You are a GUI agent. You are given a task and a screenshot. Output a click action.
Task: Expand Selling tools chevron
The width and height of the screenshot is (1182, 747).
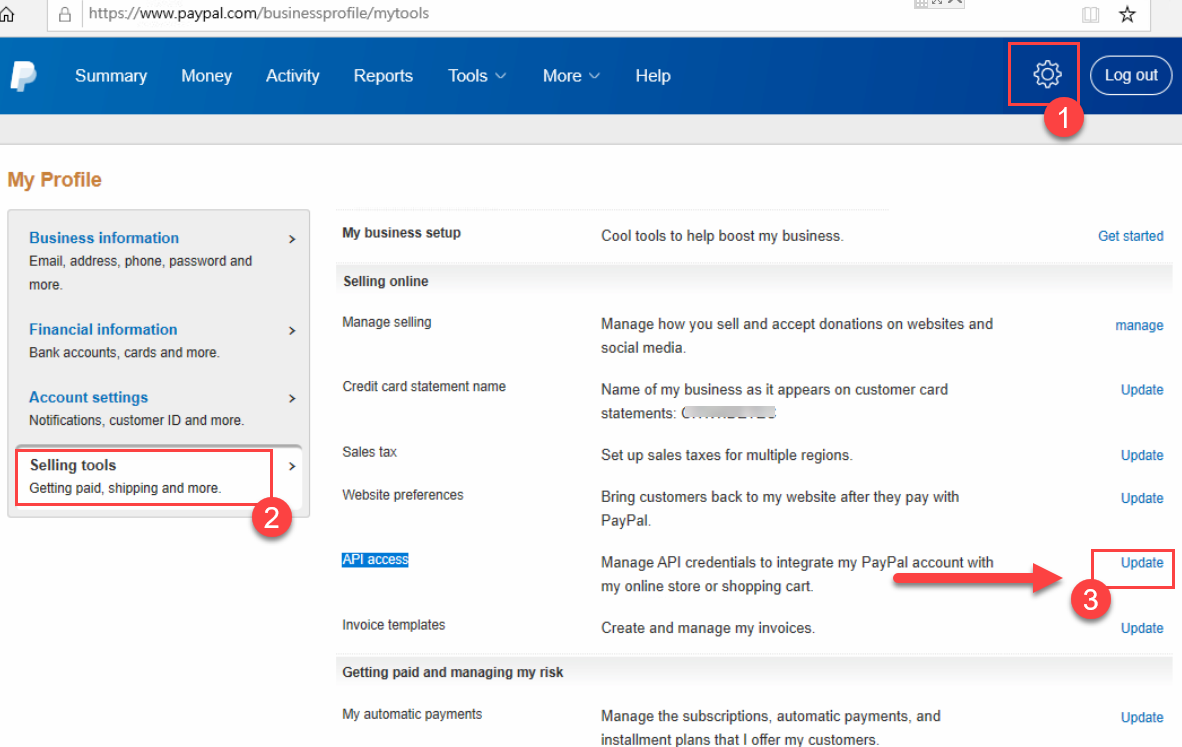(292, 466)
